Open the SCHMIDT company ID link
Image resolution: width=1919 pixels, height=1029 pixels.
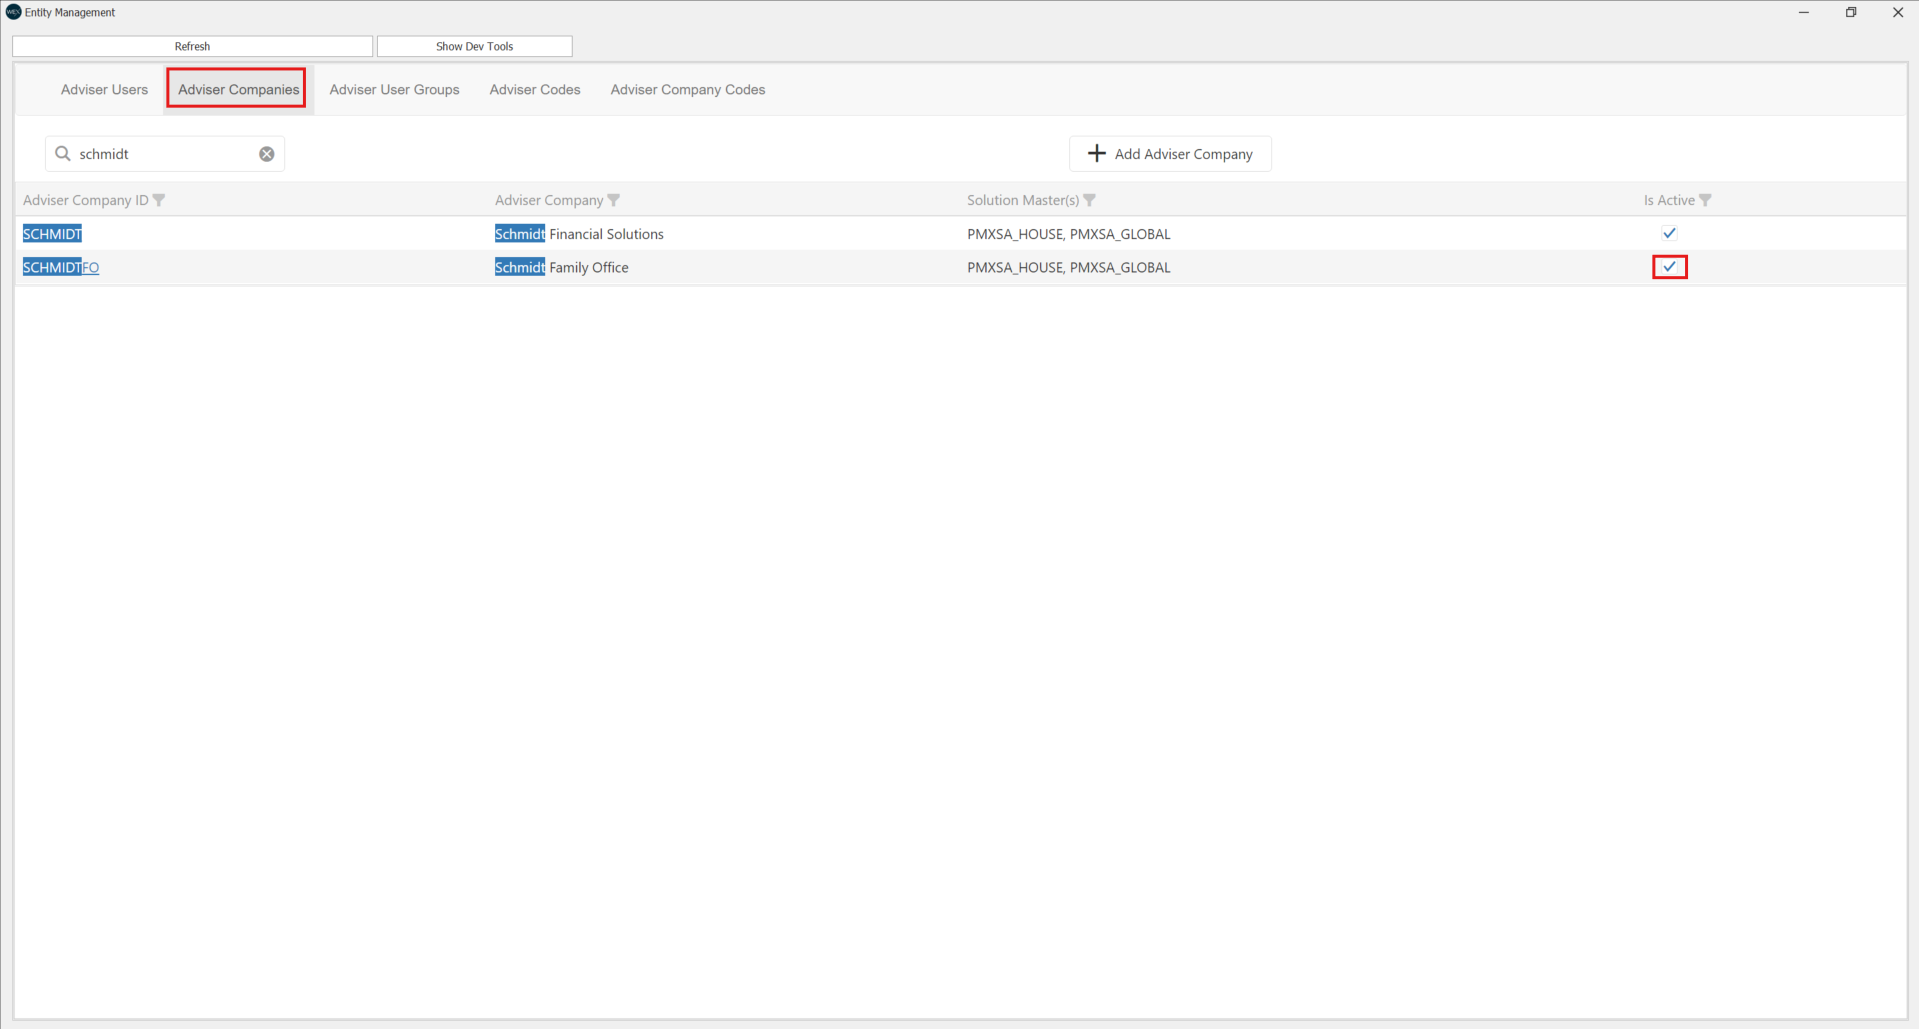(52, 234)
